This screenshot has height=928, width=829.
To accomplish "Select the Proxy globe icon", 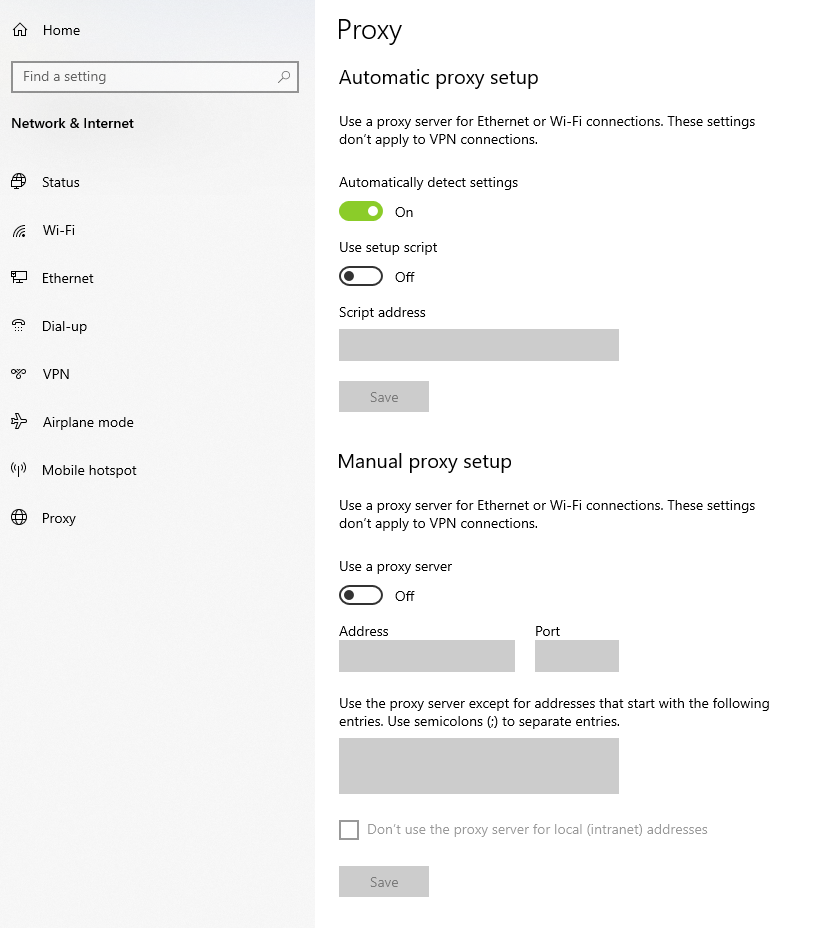I will pyautogui.click(x=20, y=517).
